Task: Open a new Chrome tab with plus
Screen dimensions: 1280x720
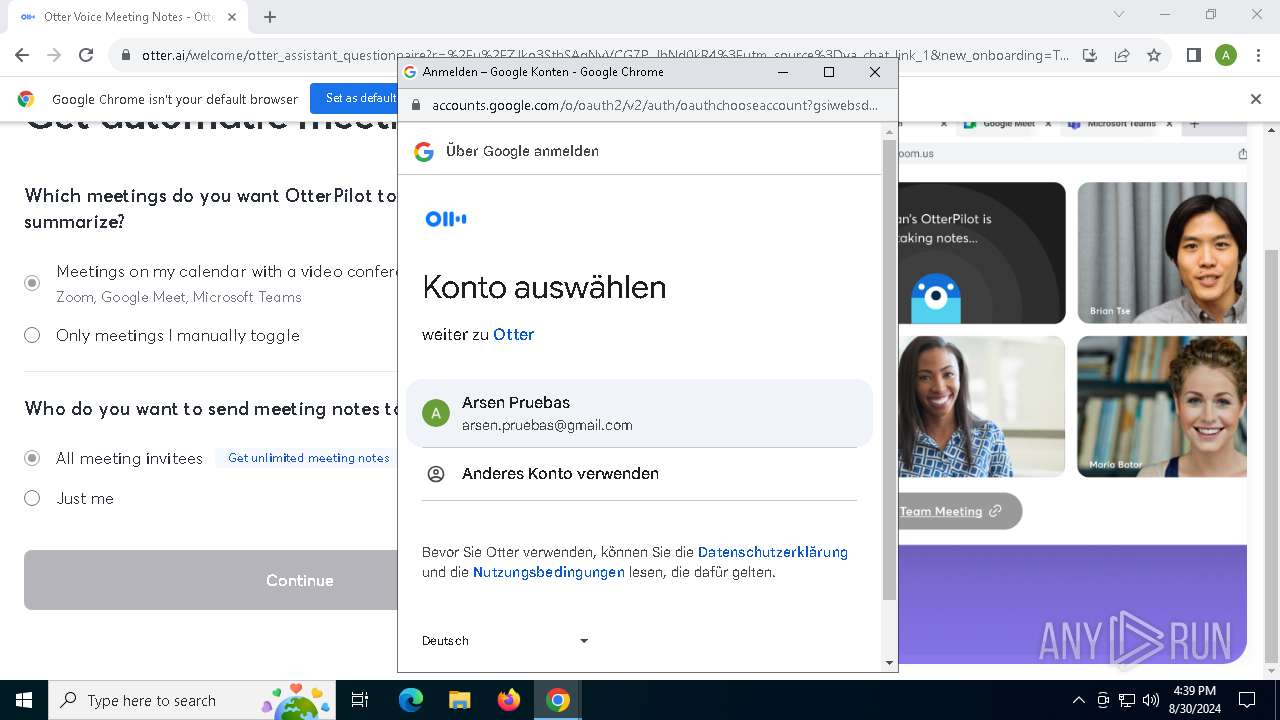Action: 270,17
